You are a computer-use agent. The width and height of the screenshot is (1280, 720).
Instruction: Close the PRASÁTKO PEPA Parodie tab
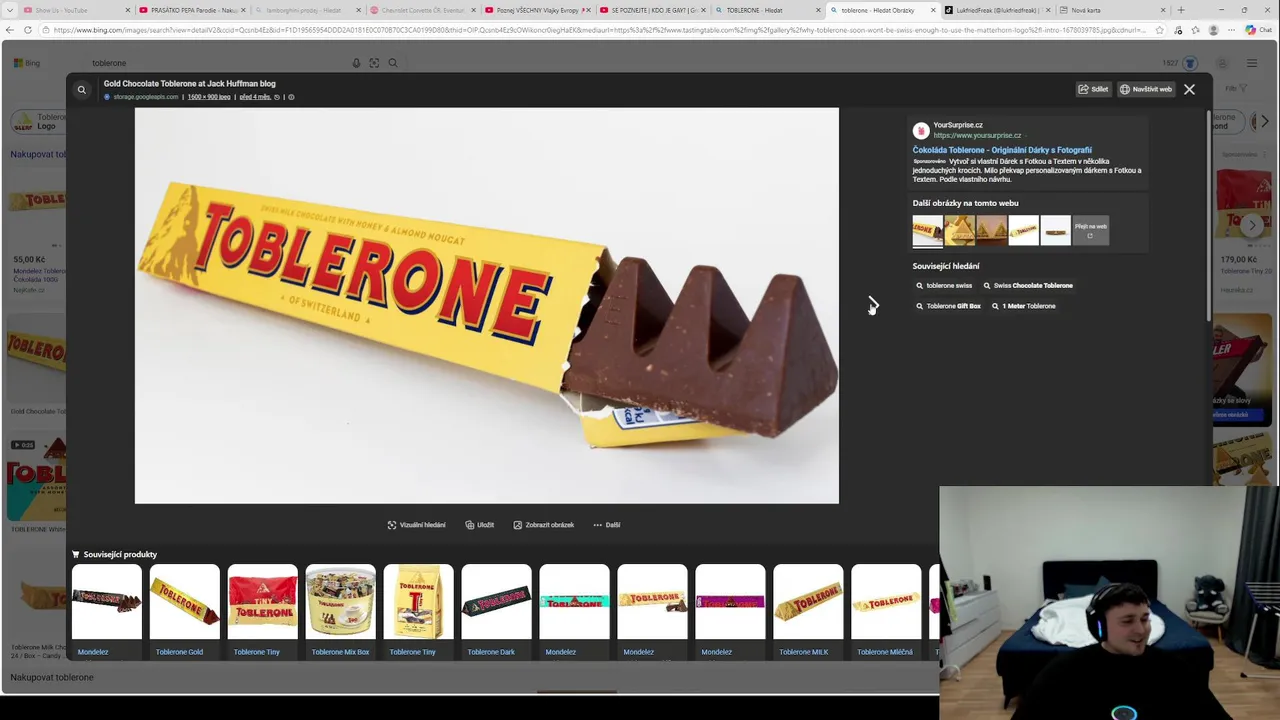243,10
